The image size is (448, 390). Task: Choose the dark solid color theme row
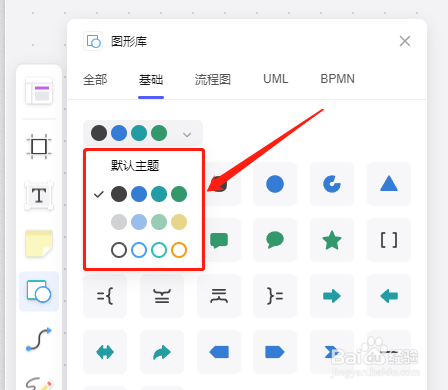pos(149,194)
